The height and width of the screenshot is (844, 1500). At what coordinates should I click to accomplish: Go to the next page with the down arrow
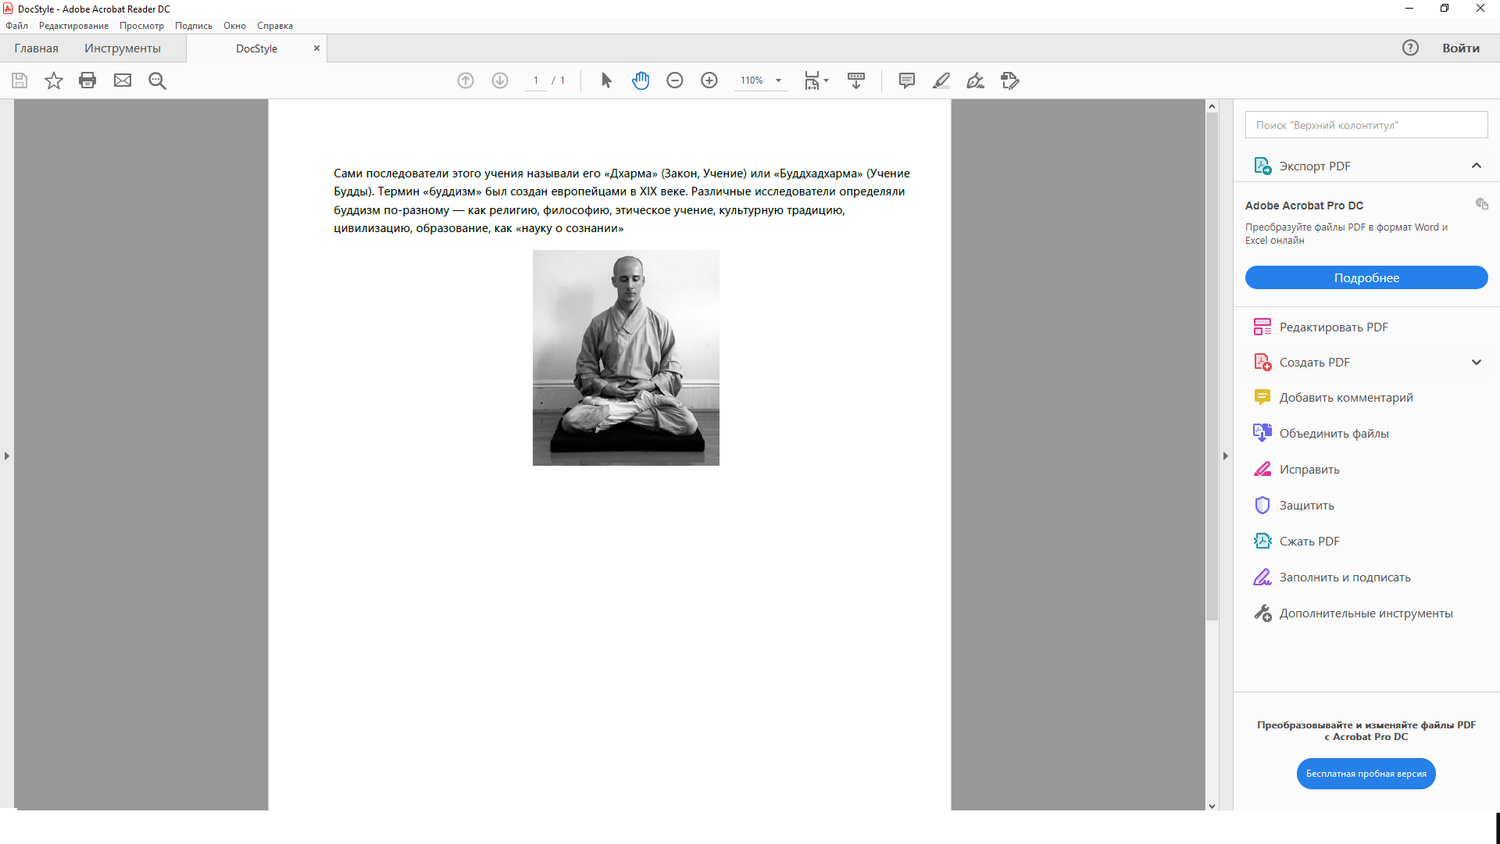coord(500,81)
